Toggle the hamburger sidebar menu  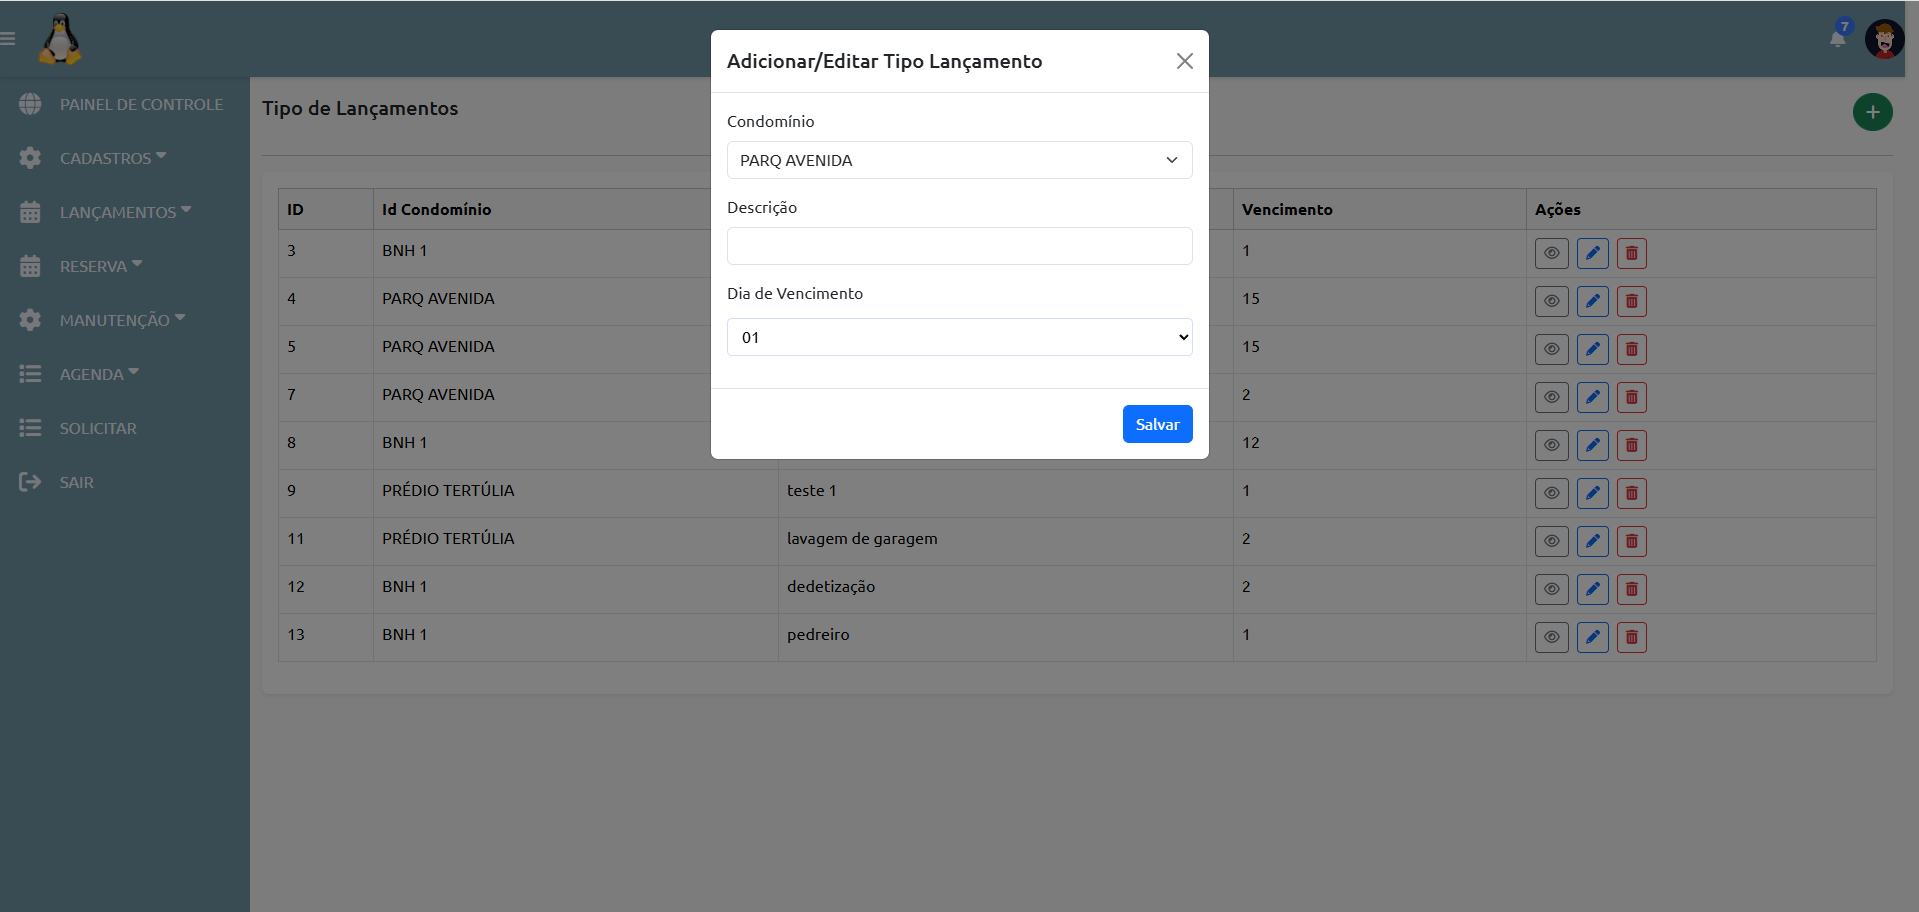tap(8, 39)
